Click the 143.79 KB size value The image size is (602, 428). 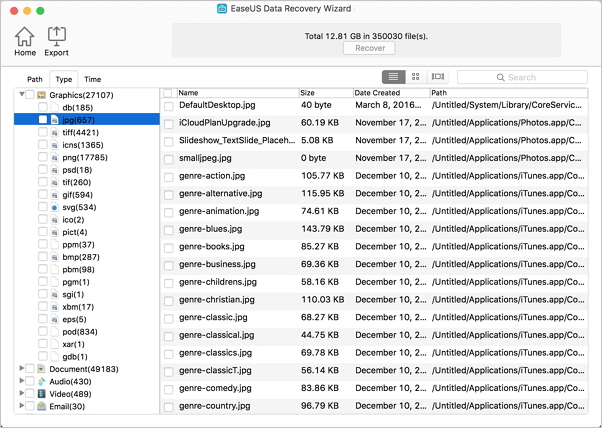tap(322, 229)
